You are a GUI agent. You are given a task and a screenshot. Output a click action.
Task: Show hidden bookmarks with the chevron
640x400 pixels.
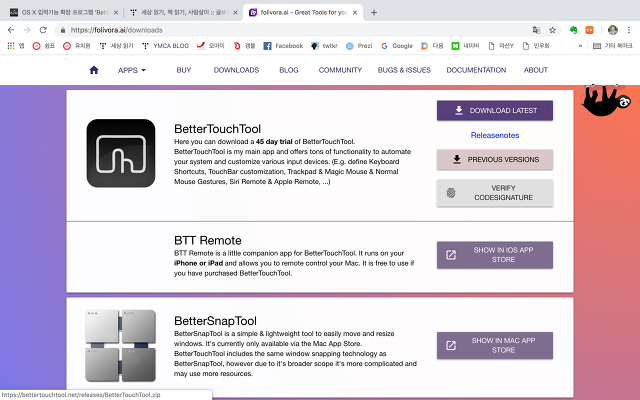coord(580,46)
